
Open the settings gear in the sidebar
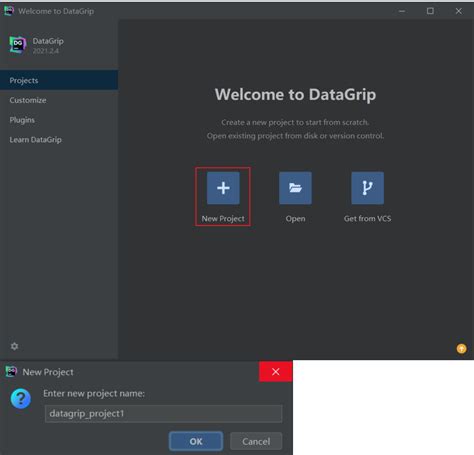pos(14,346)
